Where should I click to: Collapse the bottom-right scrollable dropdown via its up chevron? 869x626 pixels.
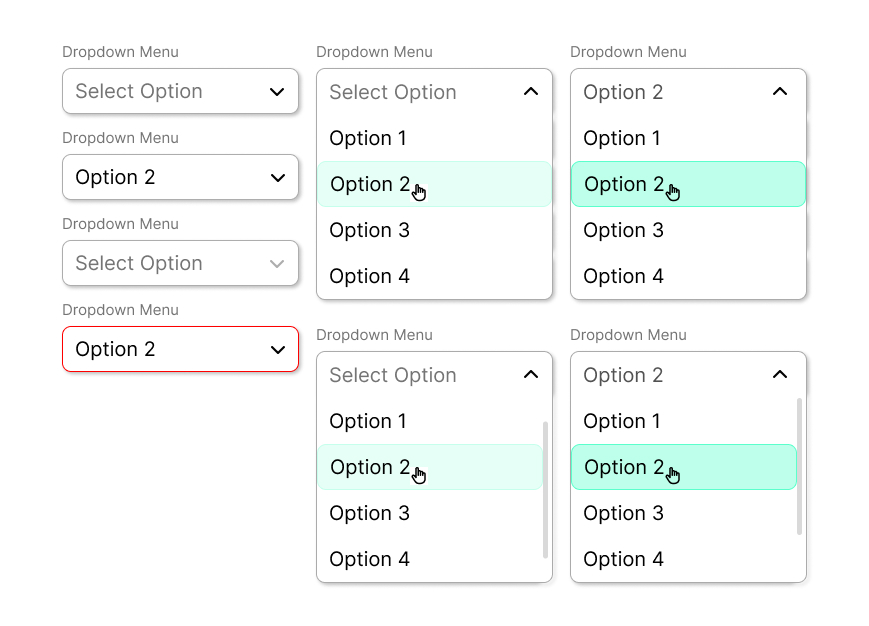[780, 374]
